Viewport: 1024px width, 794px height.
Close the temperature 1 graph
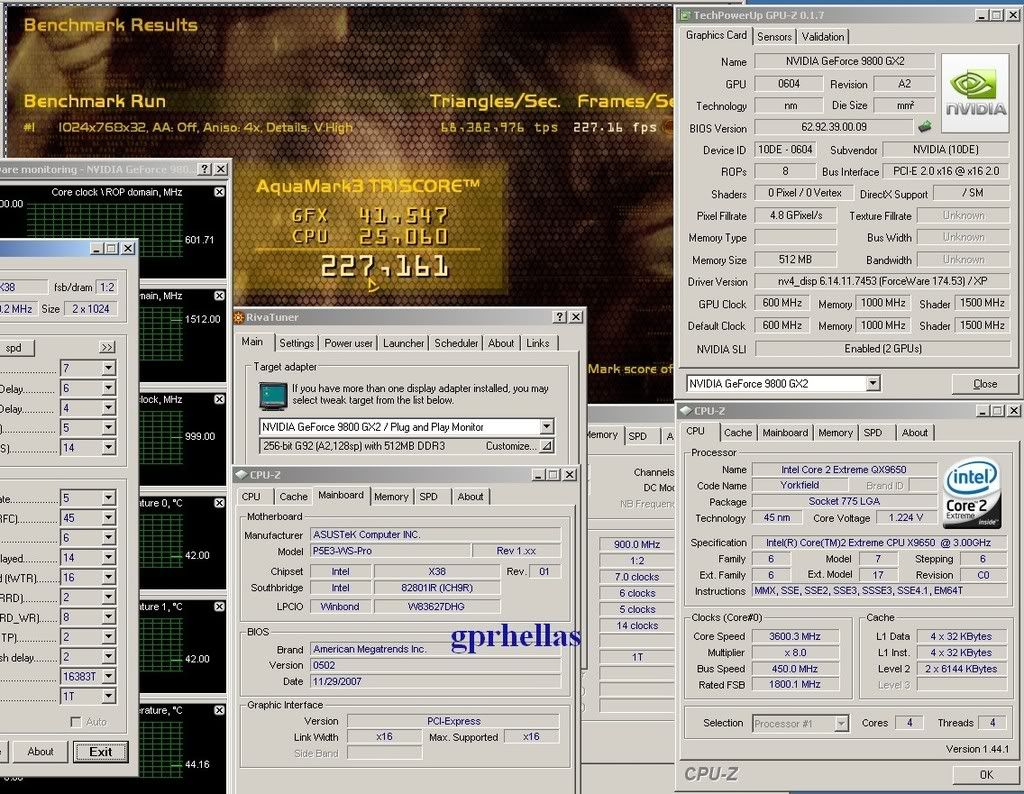[x=219, y=607]
